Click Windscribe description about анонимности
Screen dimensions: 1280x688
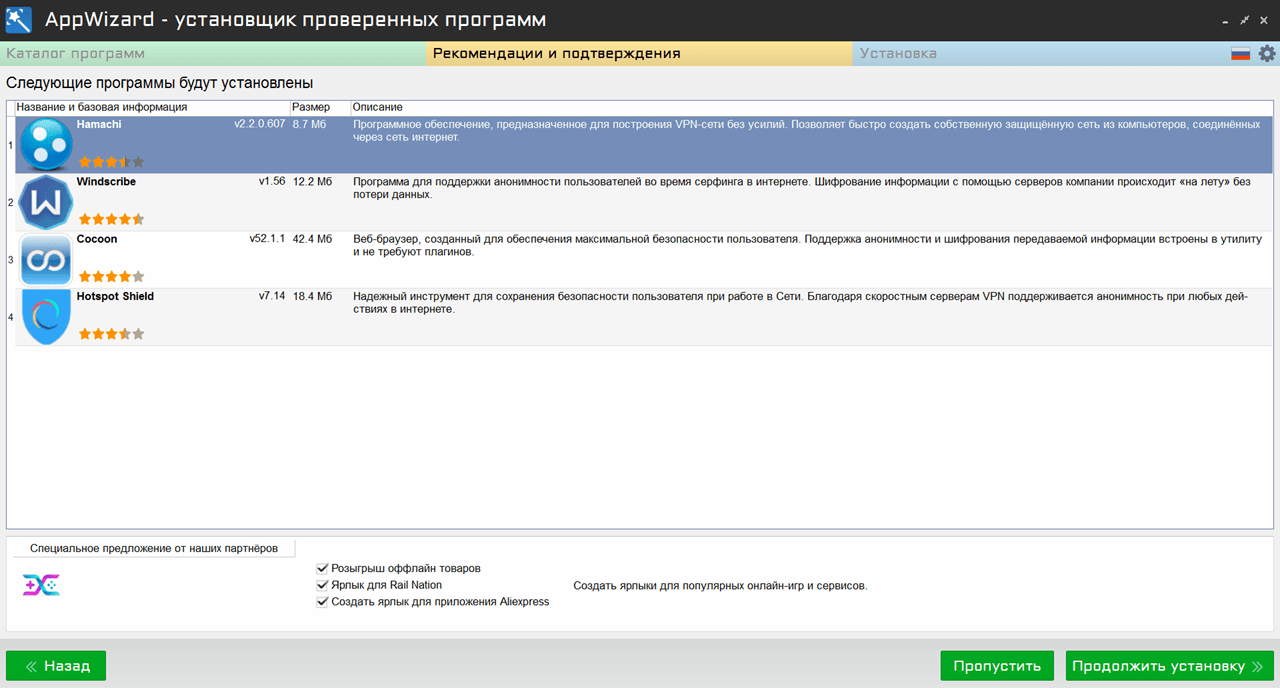click(x=802, y=188)
